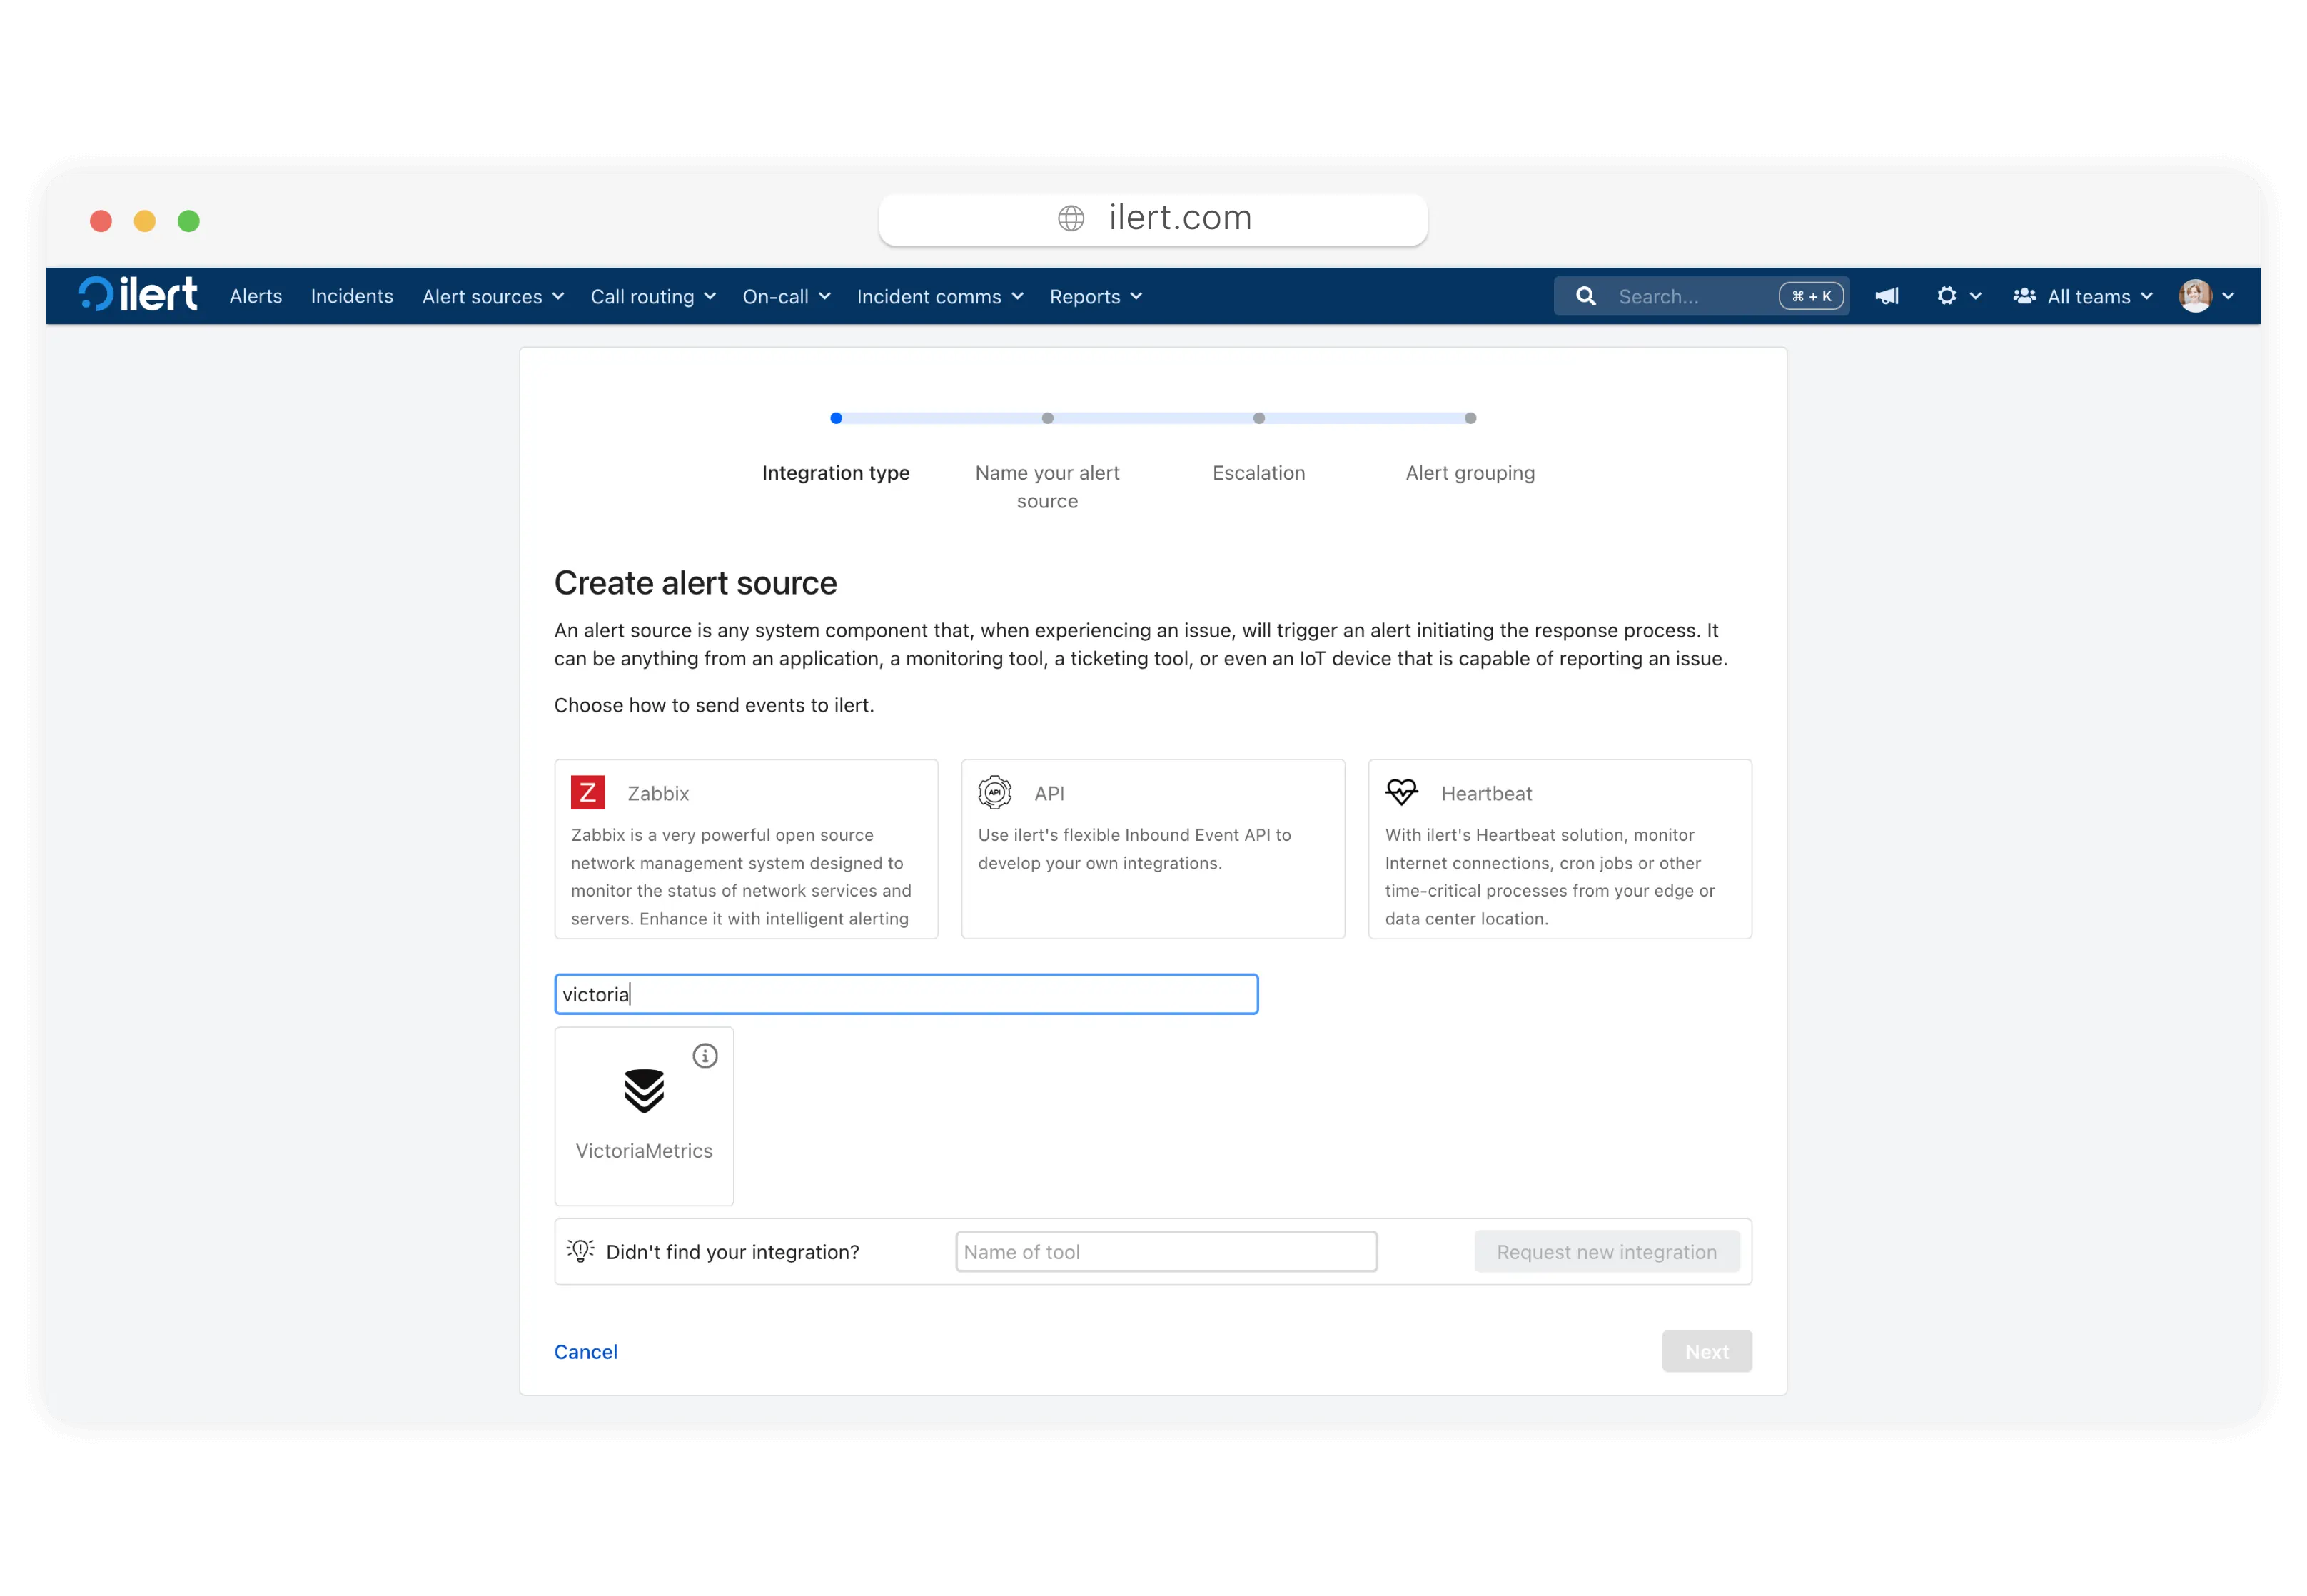This screenshot has height=1596, width=2307.
Task: Choose the Zabbix integration card
Action: pos(746,848)
